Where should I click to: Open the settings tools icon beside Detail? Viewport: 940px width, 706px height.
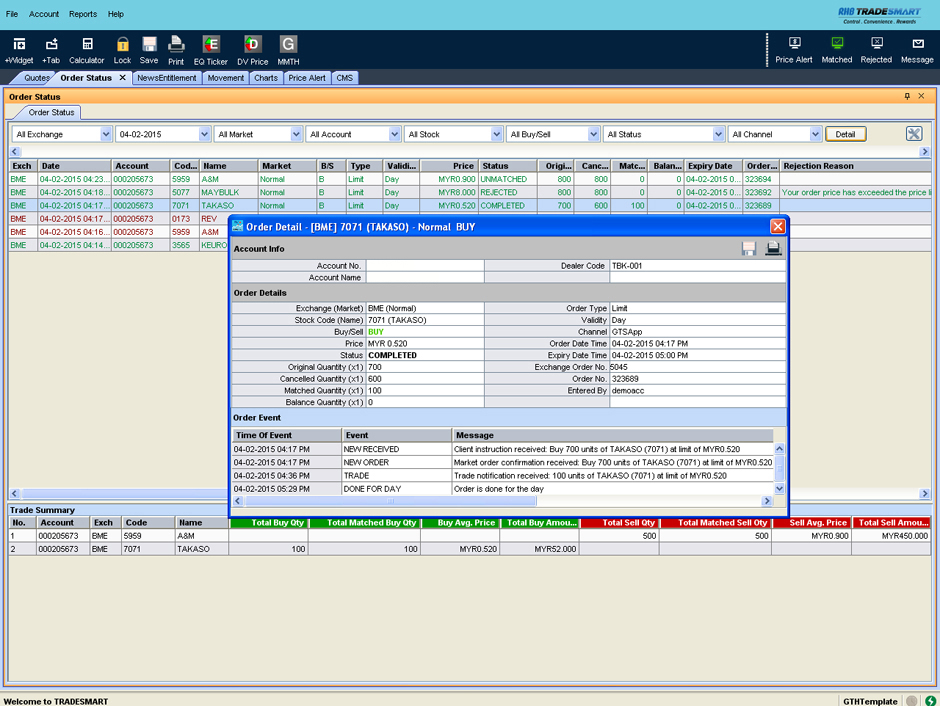914,134
